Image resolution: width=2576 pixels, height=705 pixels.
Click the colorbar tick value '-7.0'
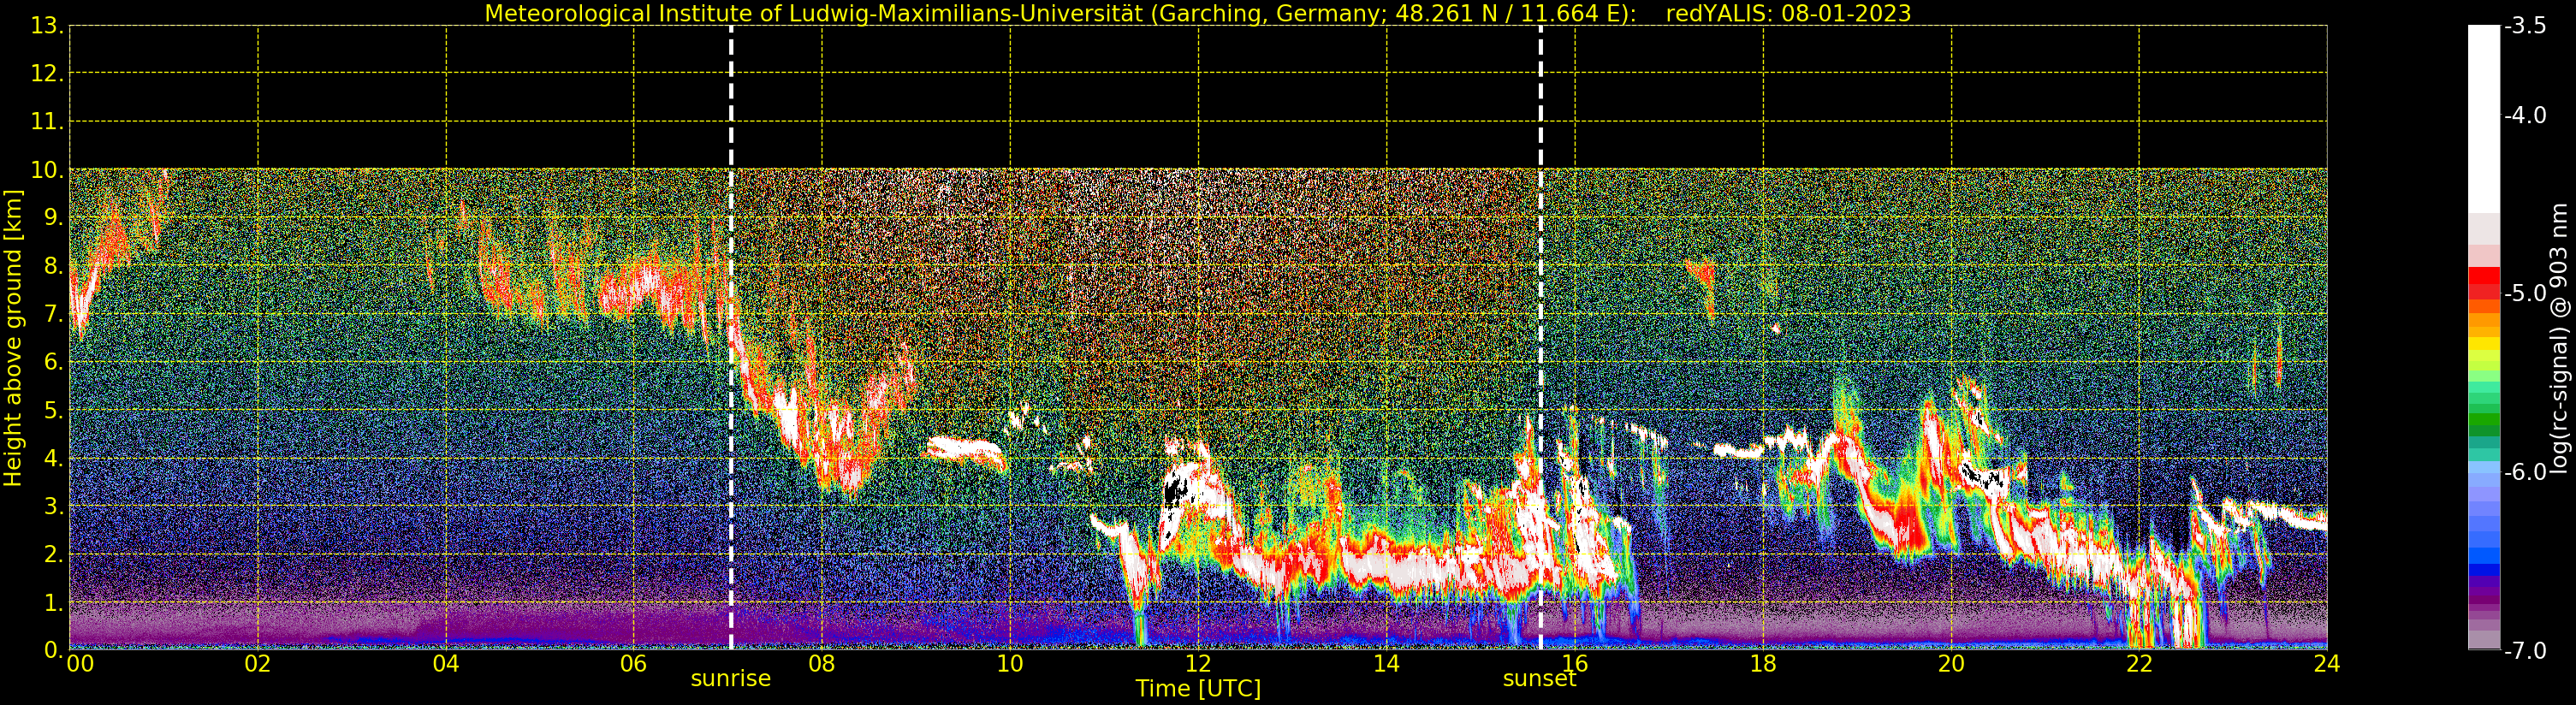click(x=2525, y=650)
